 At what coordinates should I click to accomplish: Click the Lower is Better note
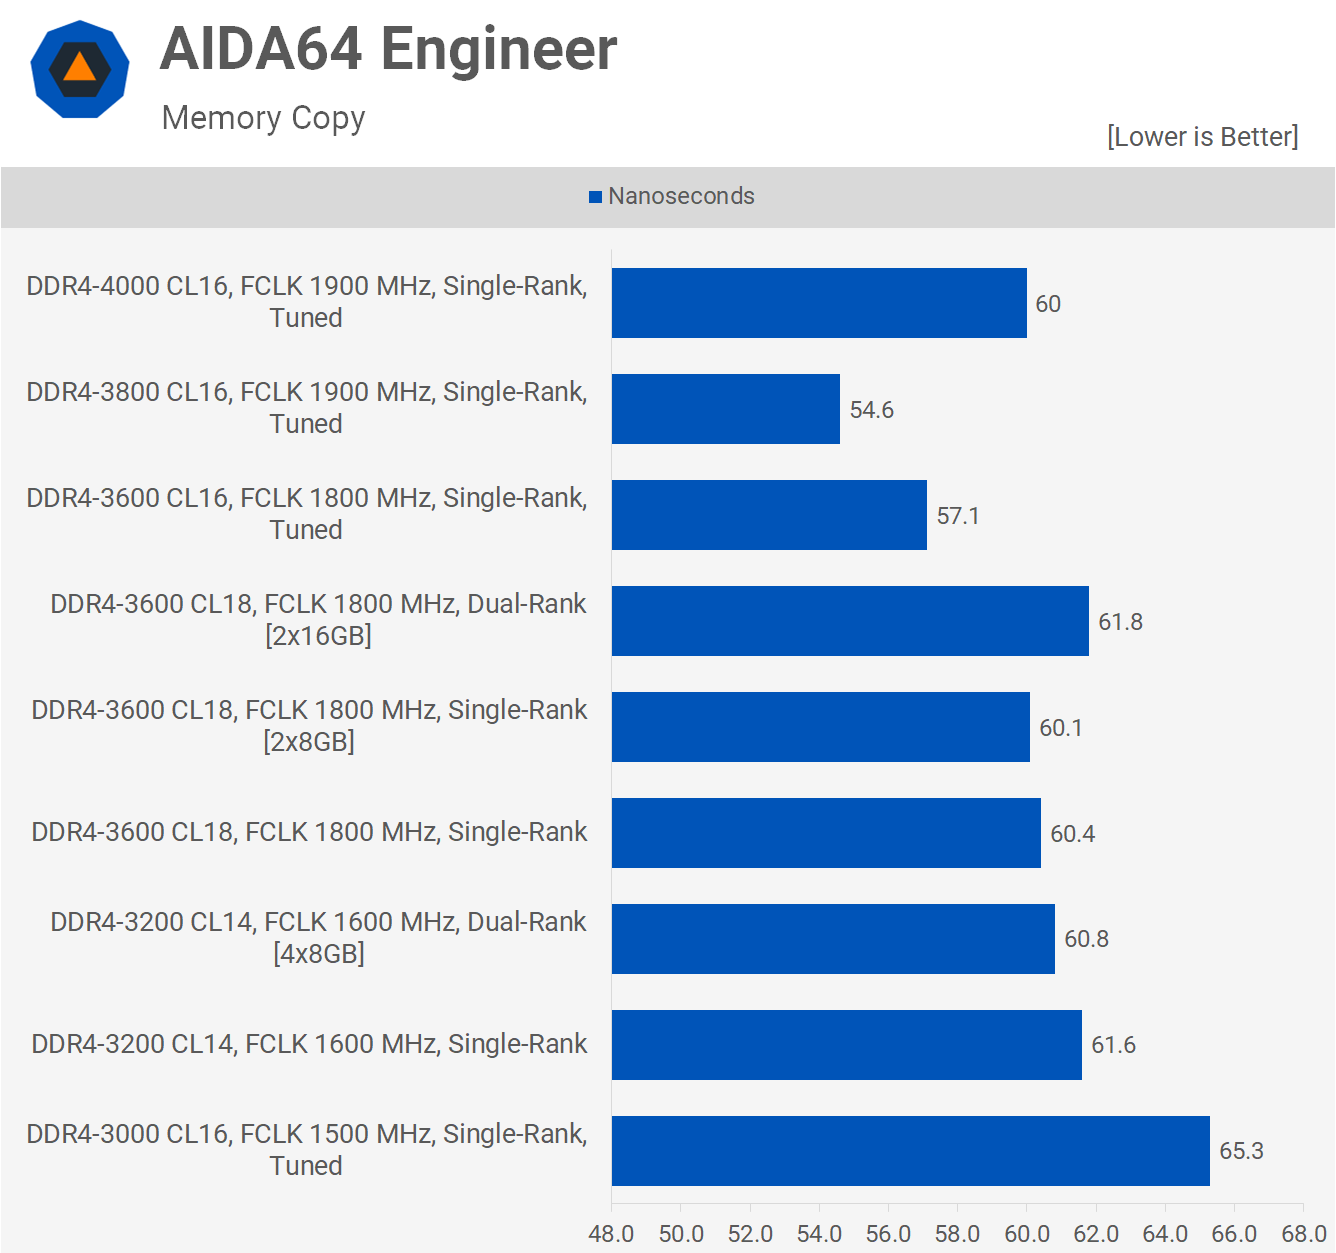(1202, 136)
